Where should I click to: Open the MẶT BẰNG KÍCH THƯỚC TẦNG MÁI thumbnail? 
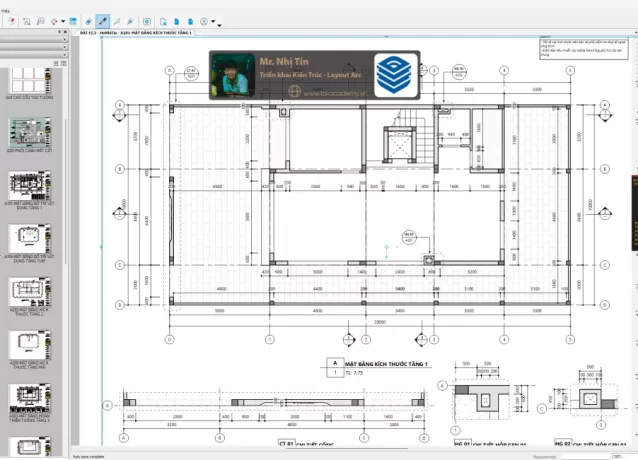coord(29,345)
